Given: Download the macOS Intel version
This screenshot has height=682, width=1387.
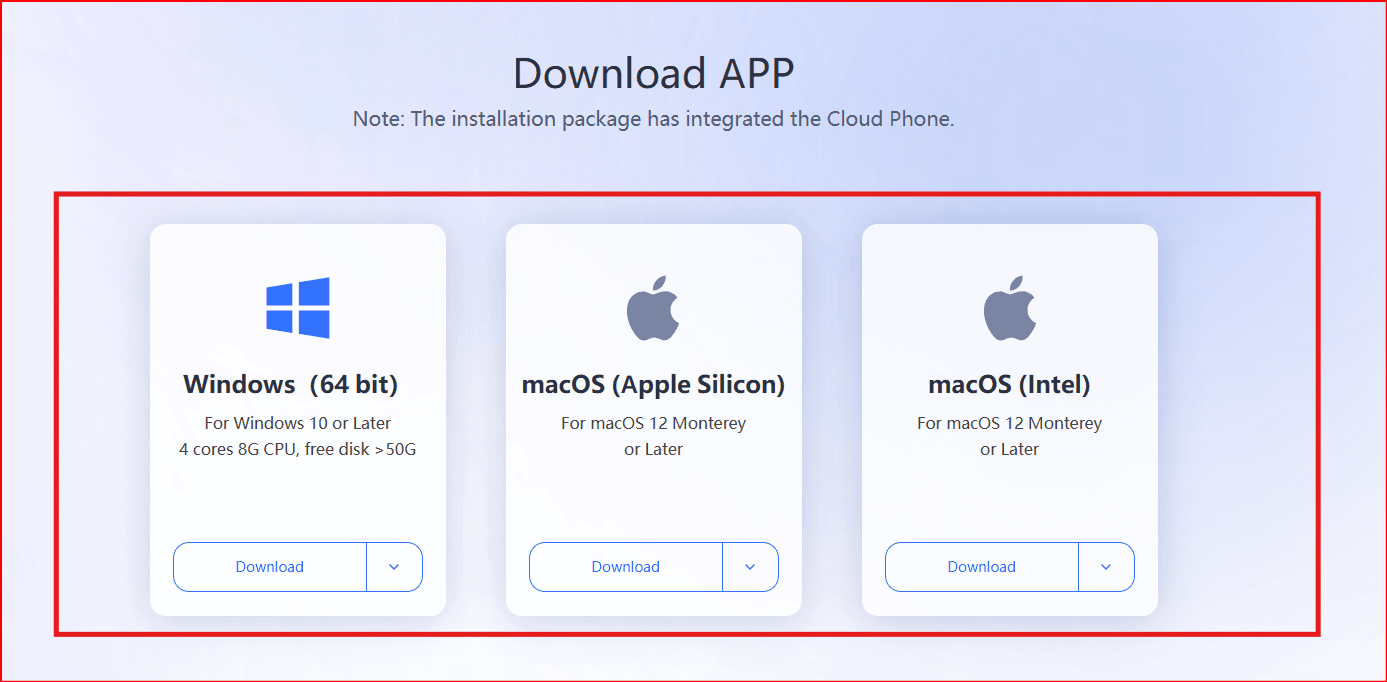Looking at the screenshot, I should click(x=982, y=567).
